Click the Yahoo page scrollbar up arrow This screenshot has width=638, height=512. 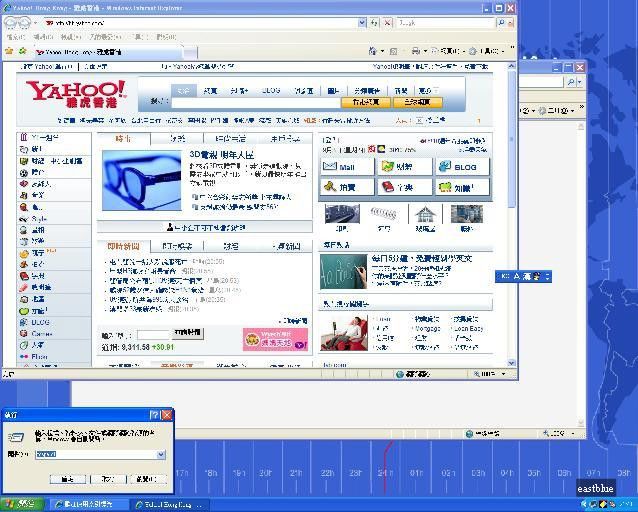click(511, 66)
